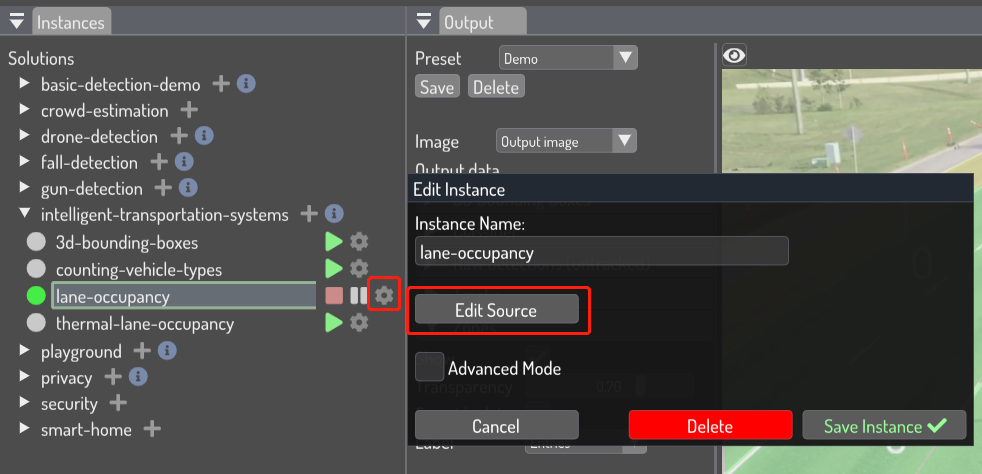Image resolution: width=982 pixels, height=474 pixels.
Task: Open settings gear for 3d-bounding-boxes
Action: coord(359,241)
